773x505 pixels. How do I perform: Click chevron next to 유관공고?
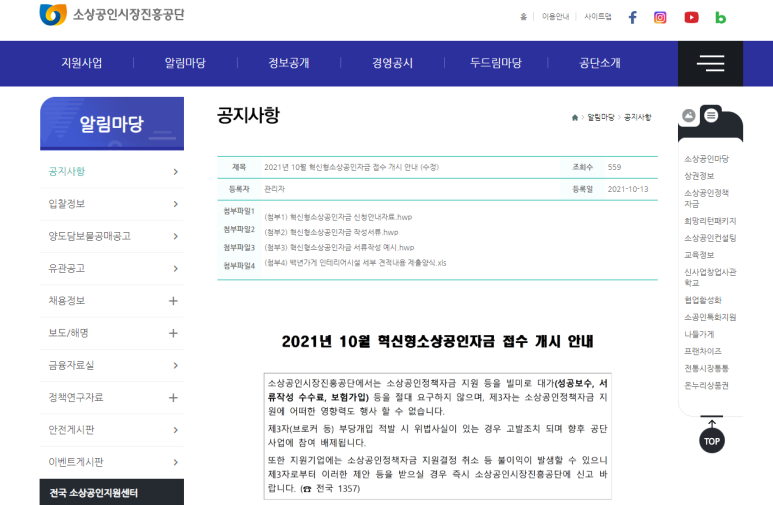pyautogui.click(x=176, y=268)
